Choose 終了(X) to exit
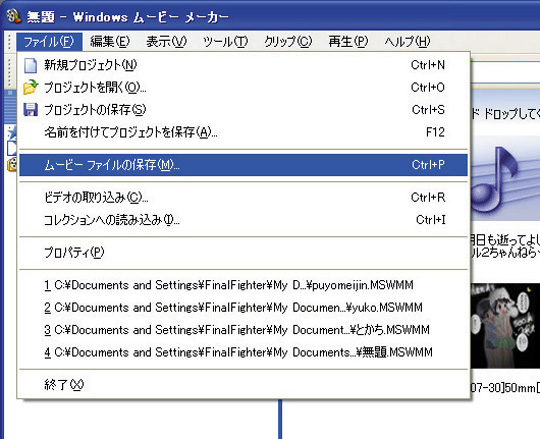 tap(243, 385)
